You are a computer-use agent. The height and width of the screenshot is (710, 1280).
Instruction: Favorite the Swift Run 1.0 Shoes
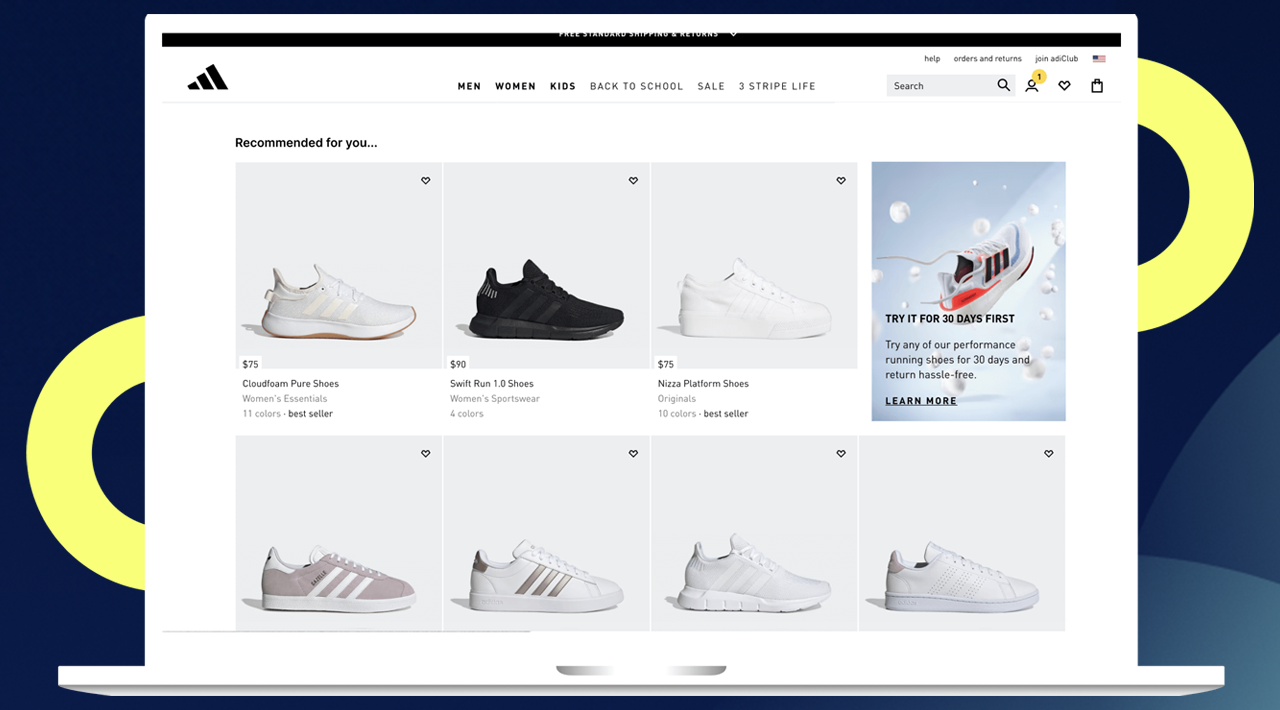(633, 181)
